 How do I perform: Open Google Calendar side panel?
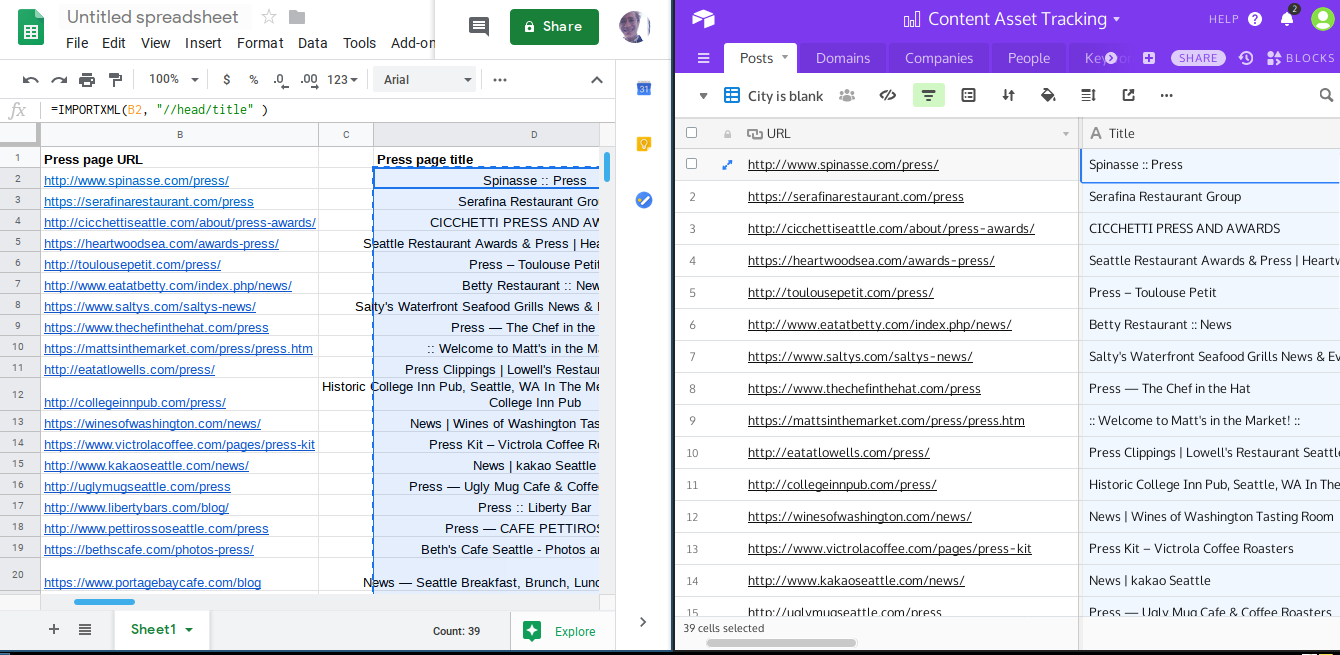(x=644, y=89)
